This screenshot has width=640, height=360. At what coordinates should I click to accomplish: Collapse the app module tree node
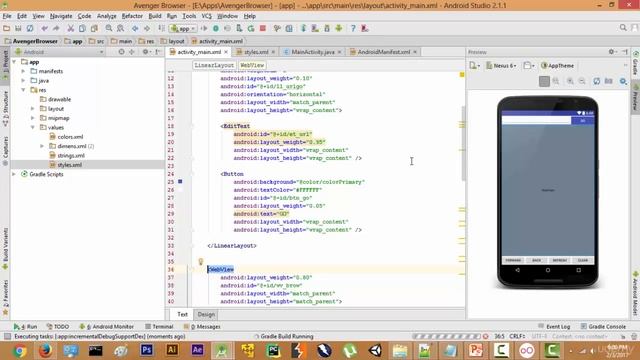(15, 62)
